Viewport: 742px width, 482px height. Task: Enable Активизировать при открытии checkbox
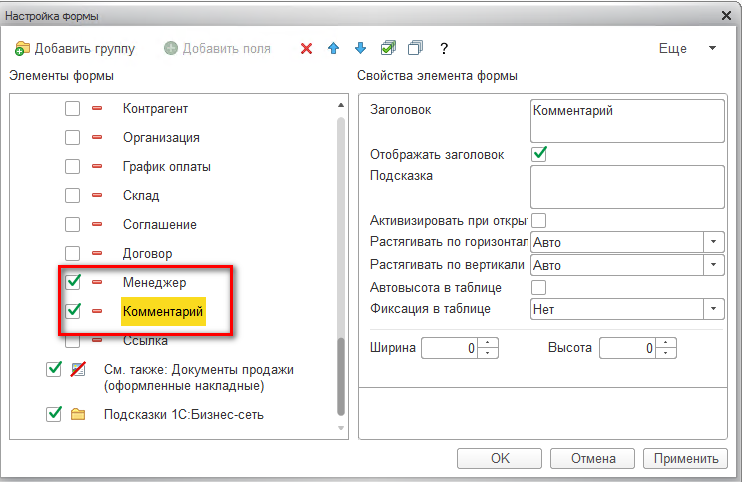(x=539, y=220)
